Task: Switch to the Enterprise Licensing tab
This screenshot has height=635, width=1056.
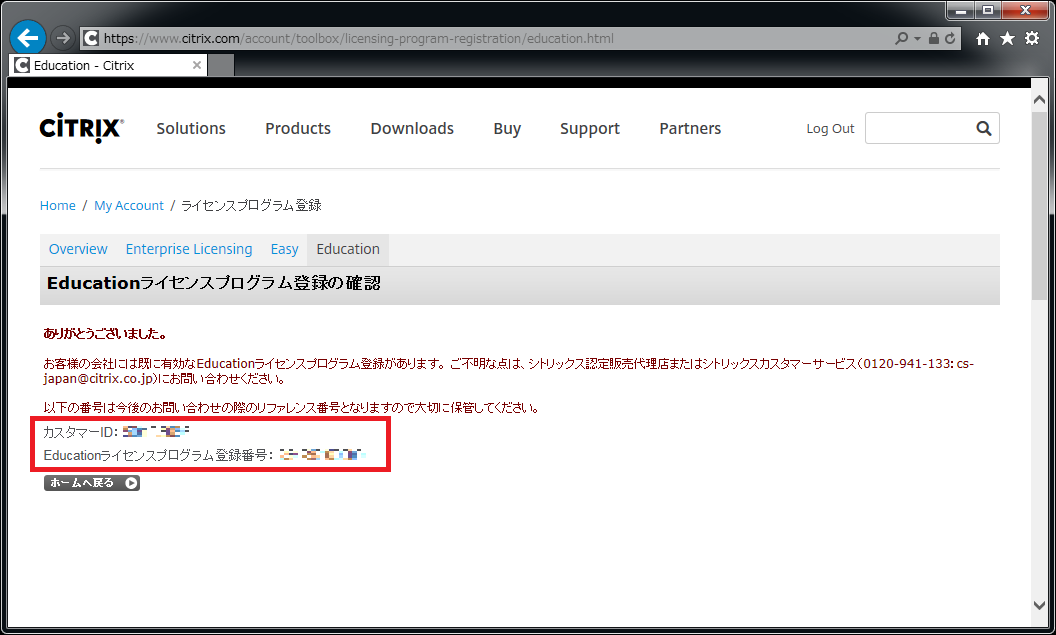Action: coord(188,249)
